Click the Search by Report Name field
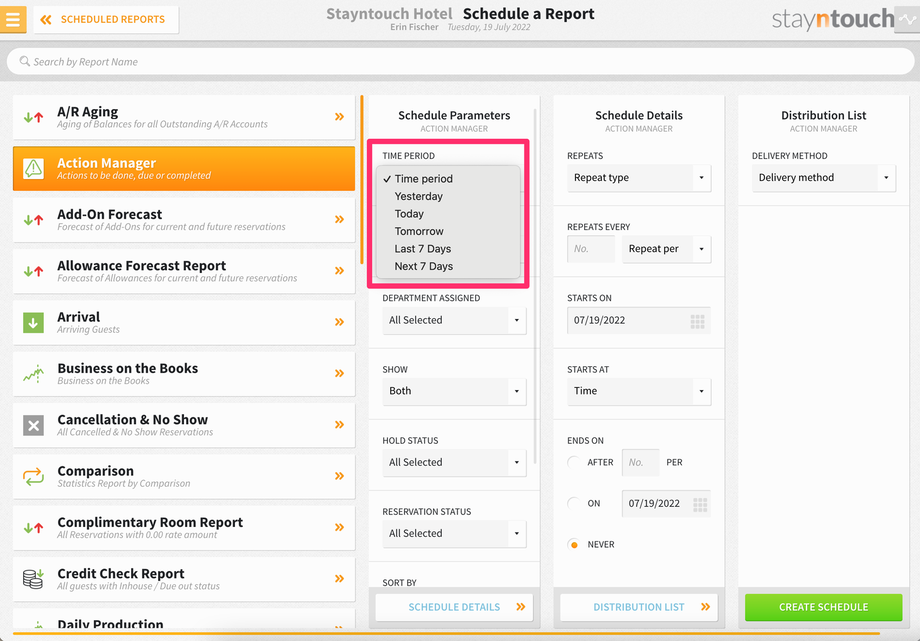Screen dimensions: 920x641 point(460,62)
